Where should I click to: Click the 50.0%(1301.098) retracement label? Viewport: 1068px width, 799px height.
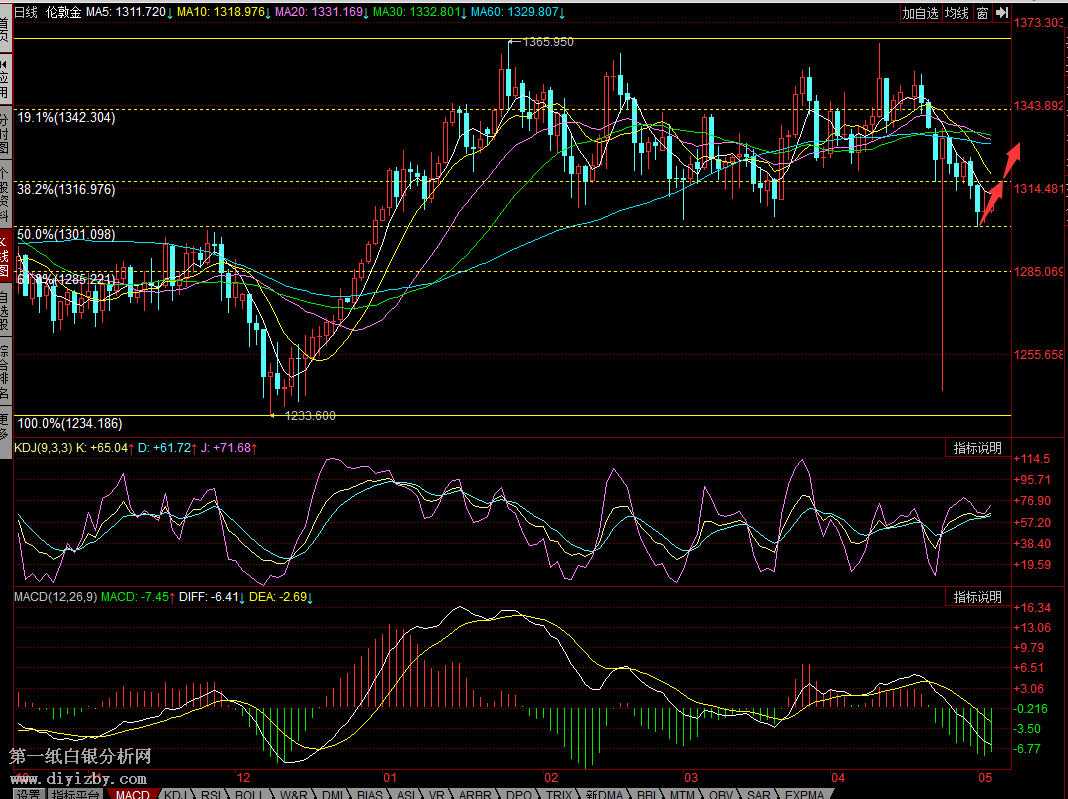[x=66, y=234]
